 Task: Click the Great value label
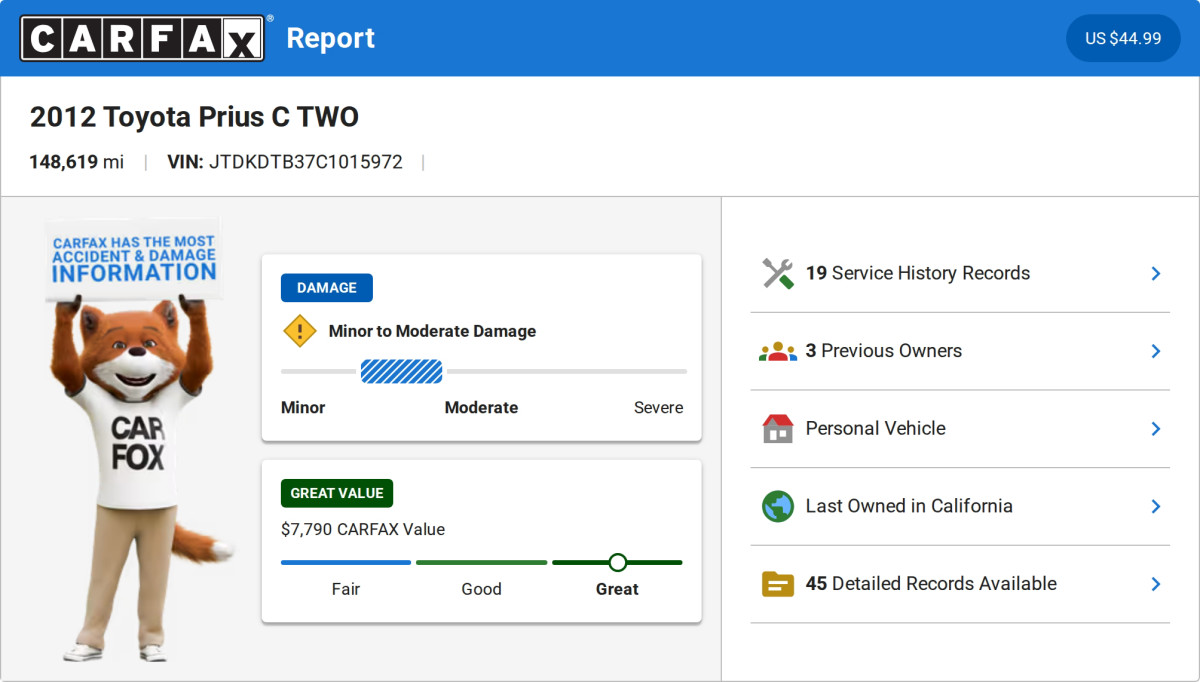coord(617,589)
